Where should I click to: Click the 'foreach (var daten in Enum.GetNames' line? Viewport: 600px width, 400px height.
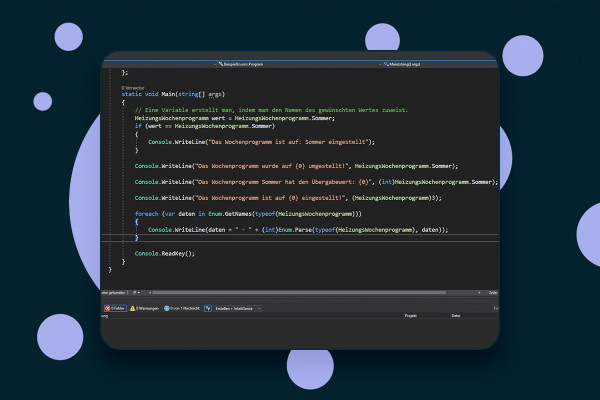pyautogui.click(x=248, y=214)
